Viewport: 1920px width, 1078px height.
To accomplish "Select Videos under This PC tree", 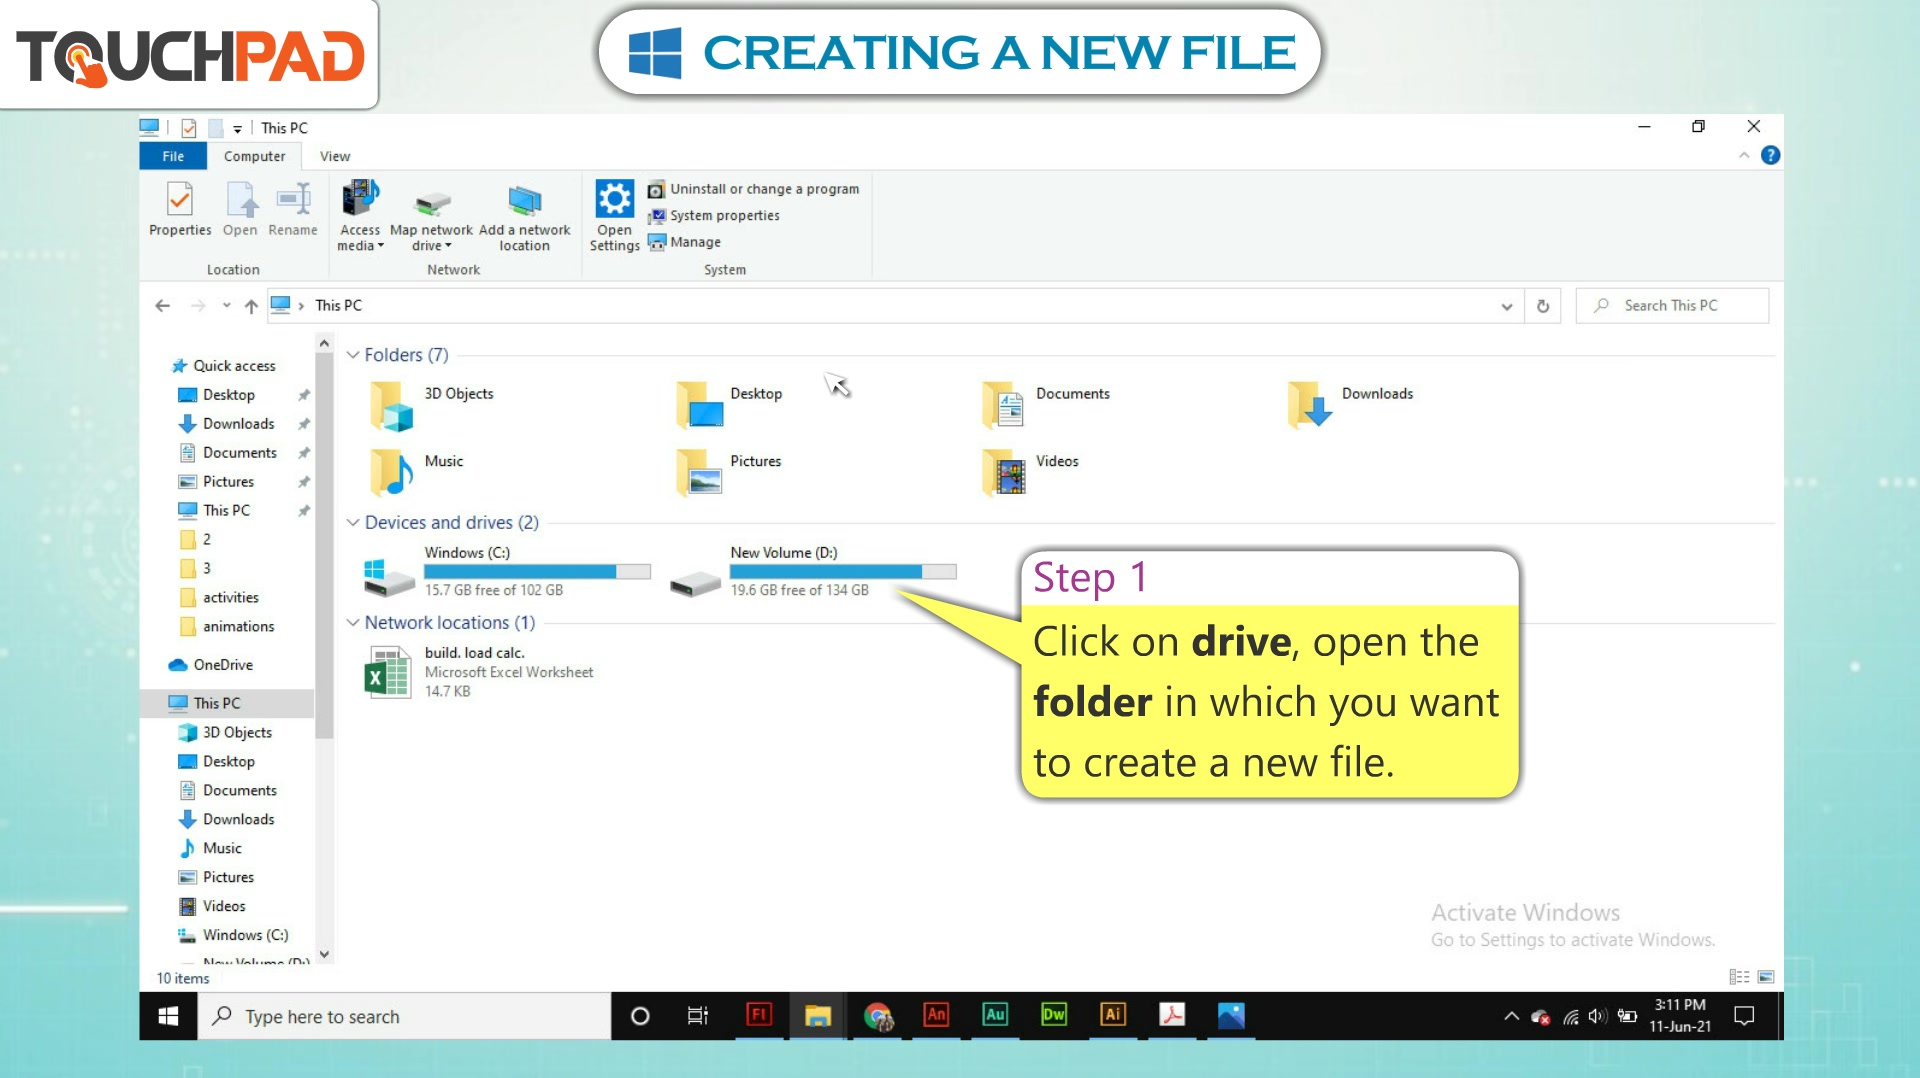I will tap(223, 907).
